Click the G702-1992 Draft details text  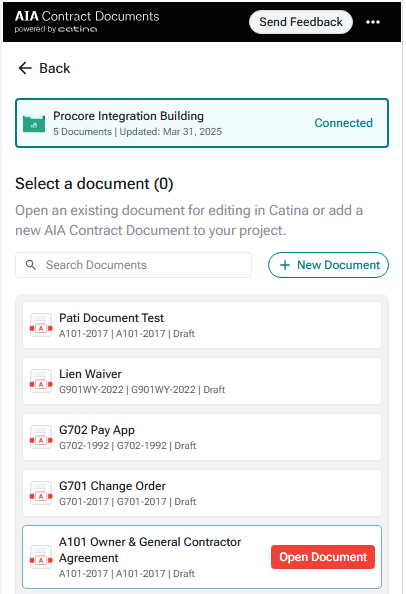[x=128, y=446]
